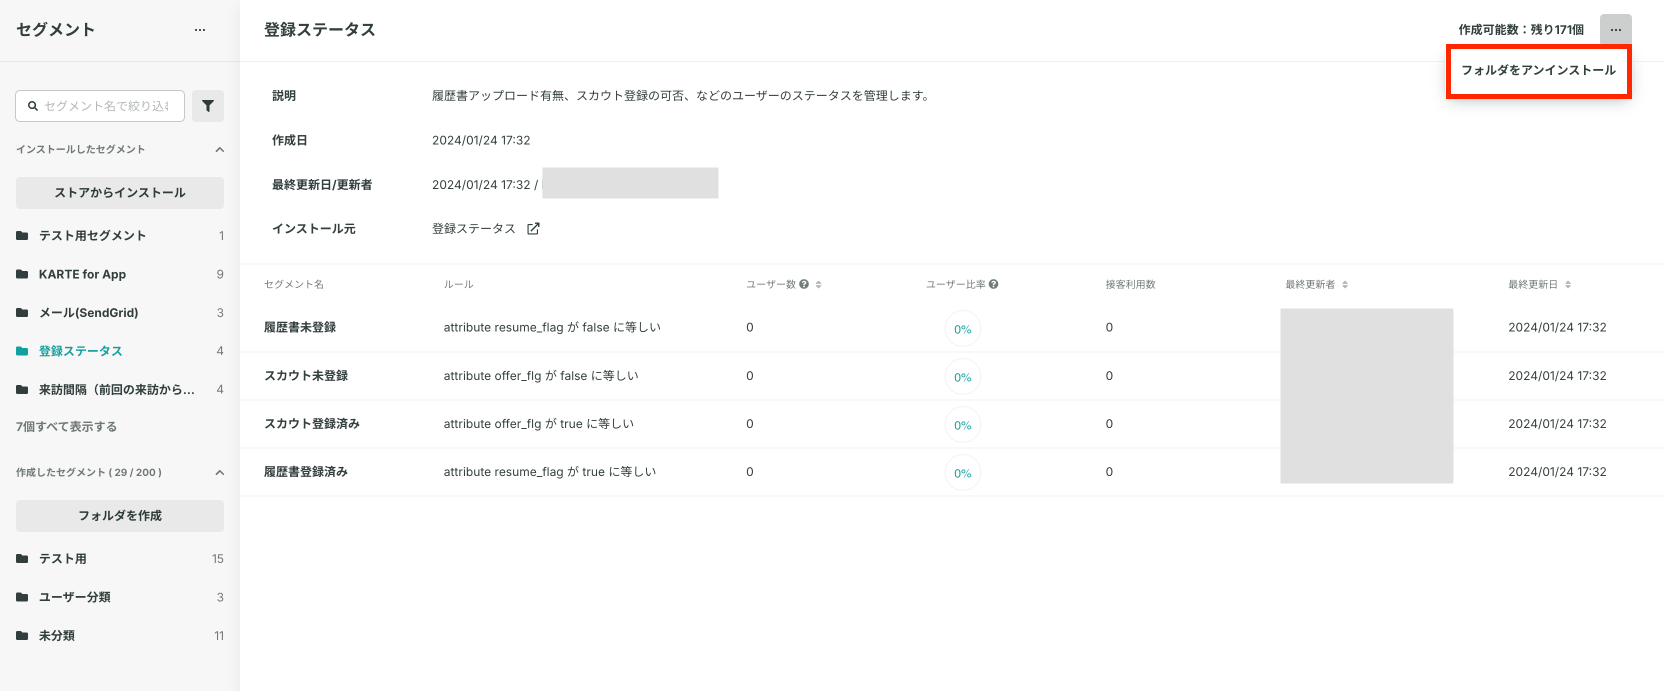Click フォルダを作成 button
This screenshot has width=1666, height=691.
(x=120, y=516)
